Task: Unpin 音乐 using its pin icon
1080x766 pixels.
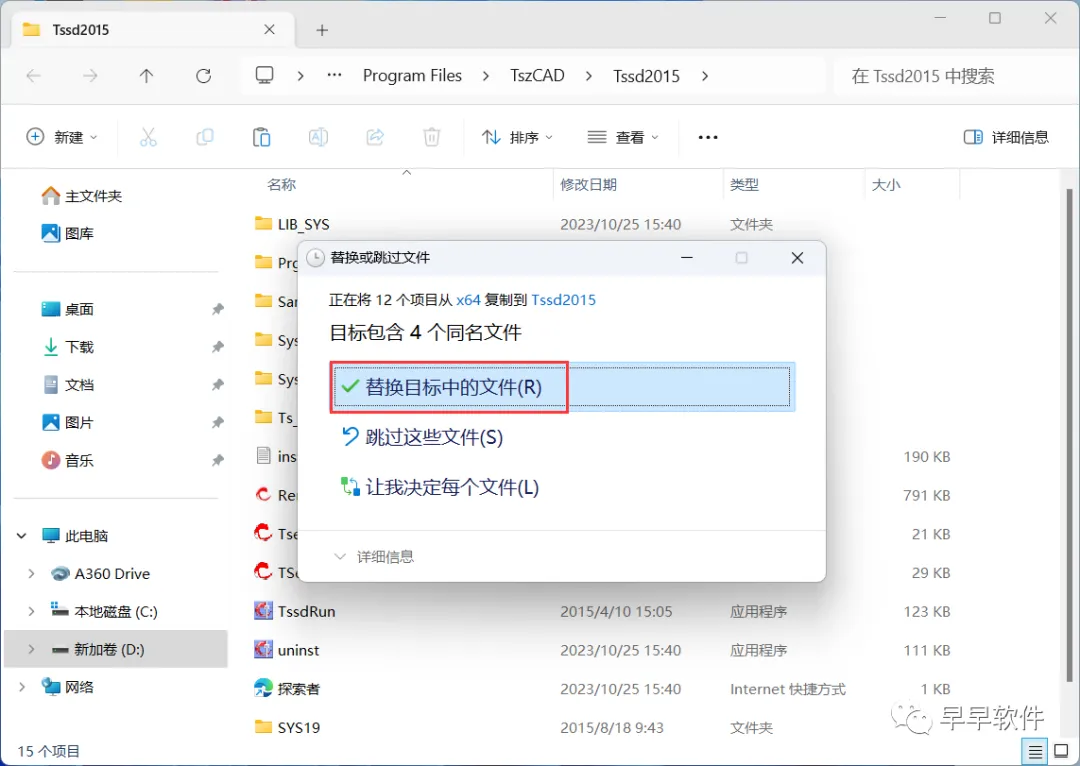Action: tap(218, 460)
